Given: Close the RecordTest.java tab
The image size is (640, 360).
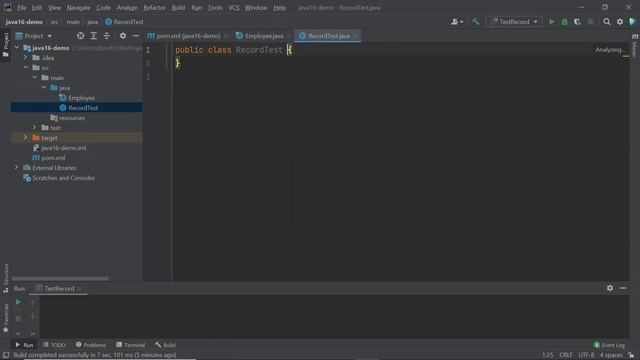Looking at the screenshot, I should click(x=356, y=36).
